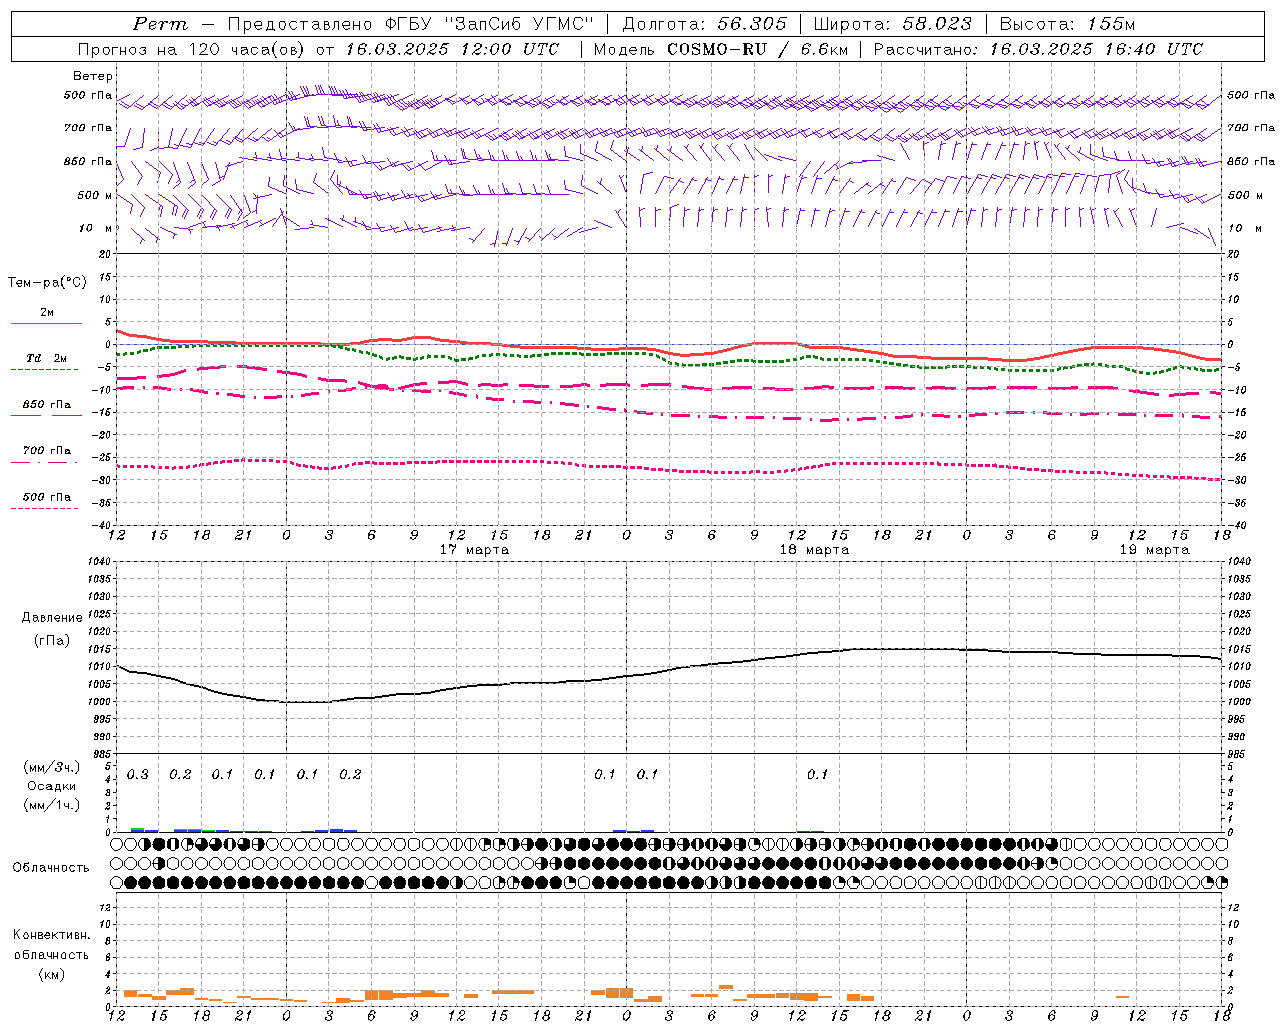Viewport: 1280px width, 1024px height.
Task: Click the "(мм/3ч.)" precipitation unit label
Action: click(52, 767)
